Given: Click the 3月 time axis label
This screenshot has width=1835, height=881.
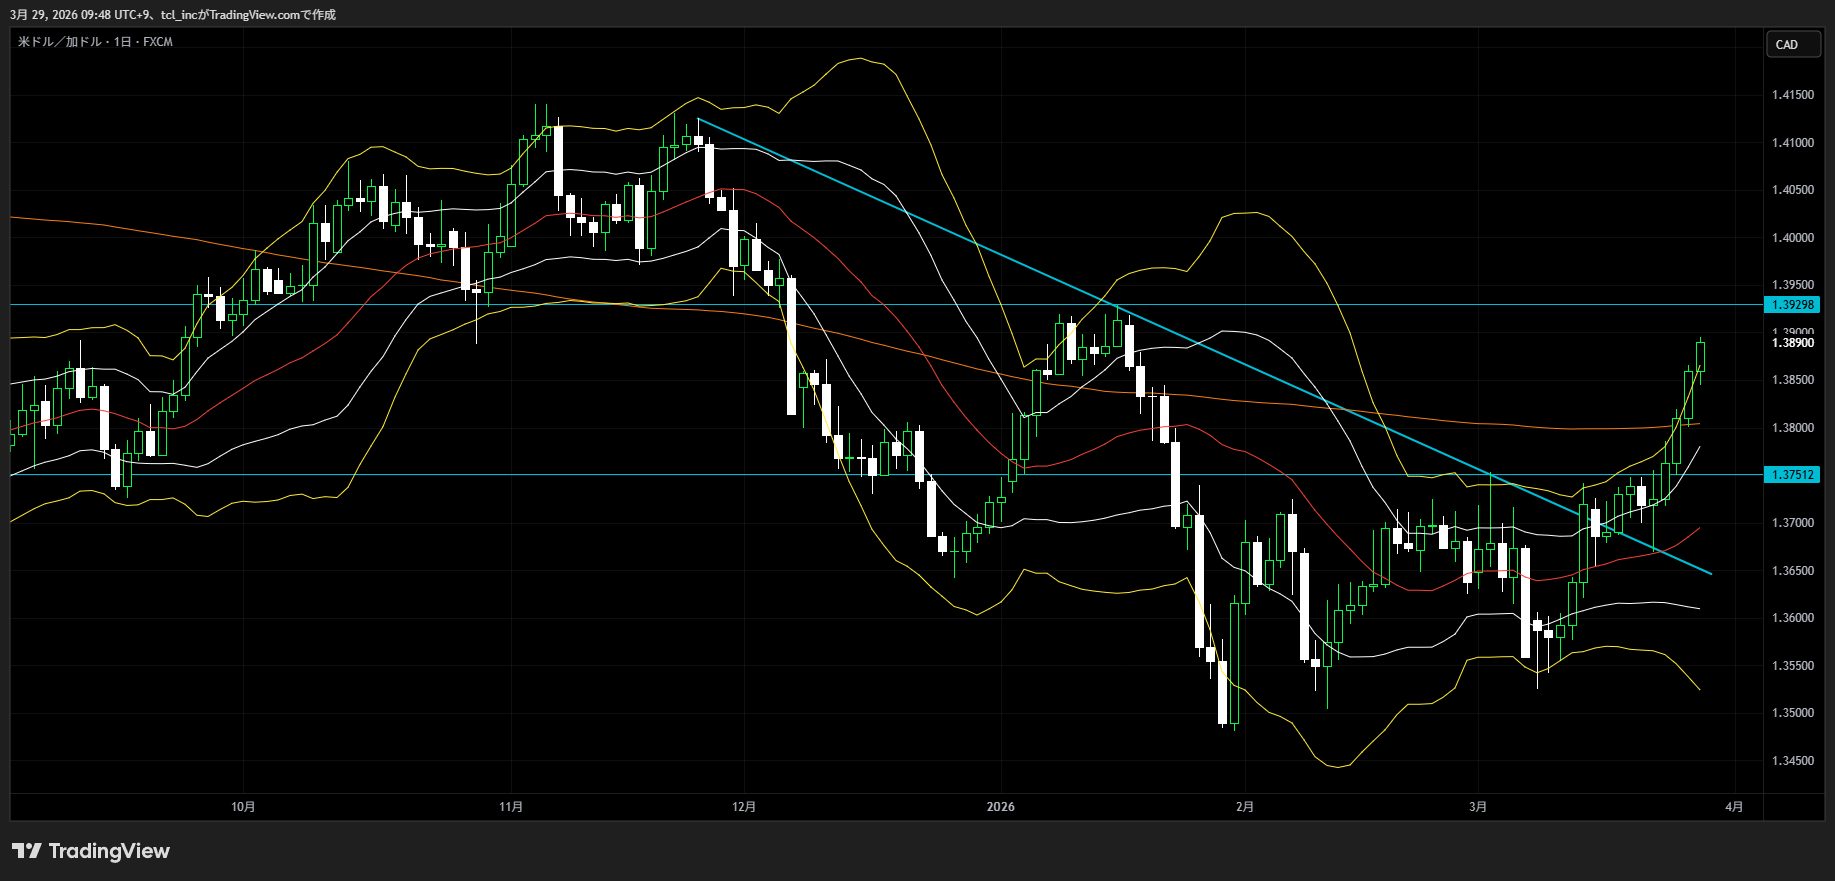Looking at the screenshot, I should (x=1478, y=807).
